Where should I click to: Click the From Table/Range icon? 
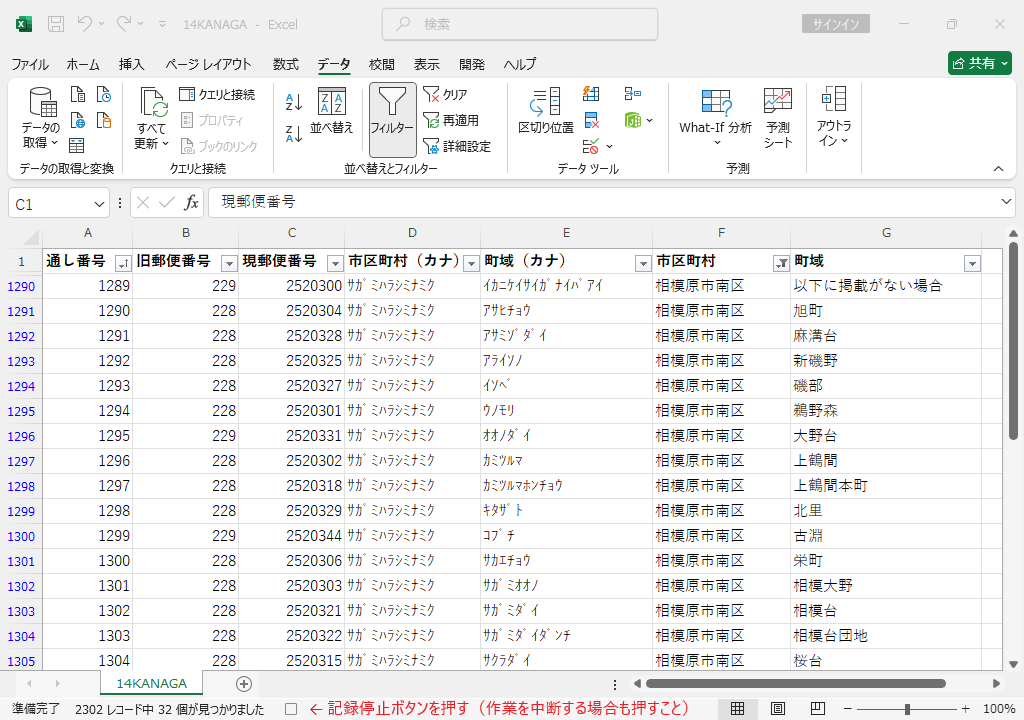pos(76,145)
